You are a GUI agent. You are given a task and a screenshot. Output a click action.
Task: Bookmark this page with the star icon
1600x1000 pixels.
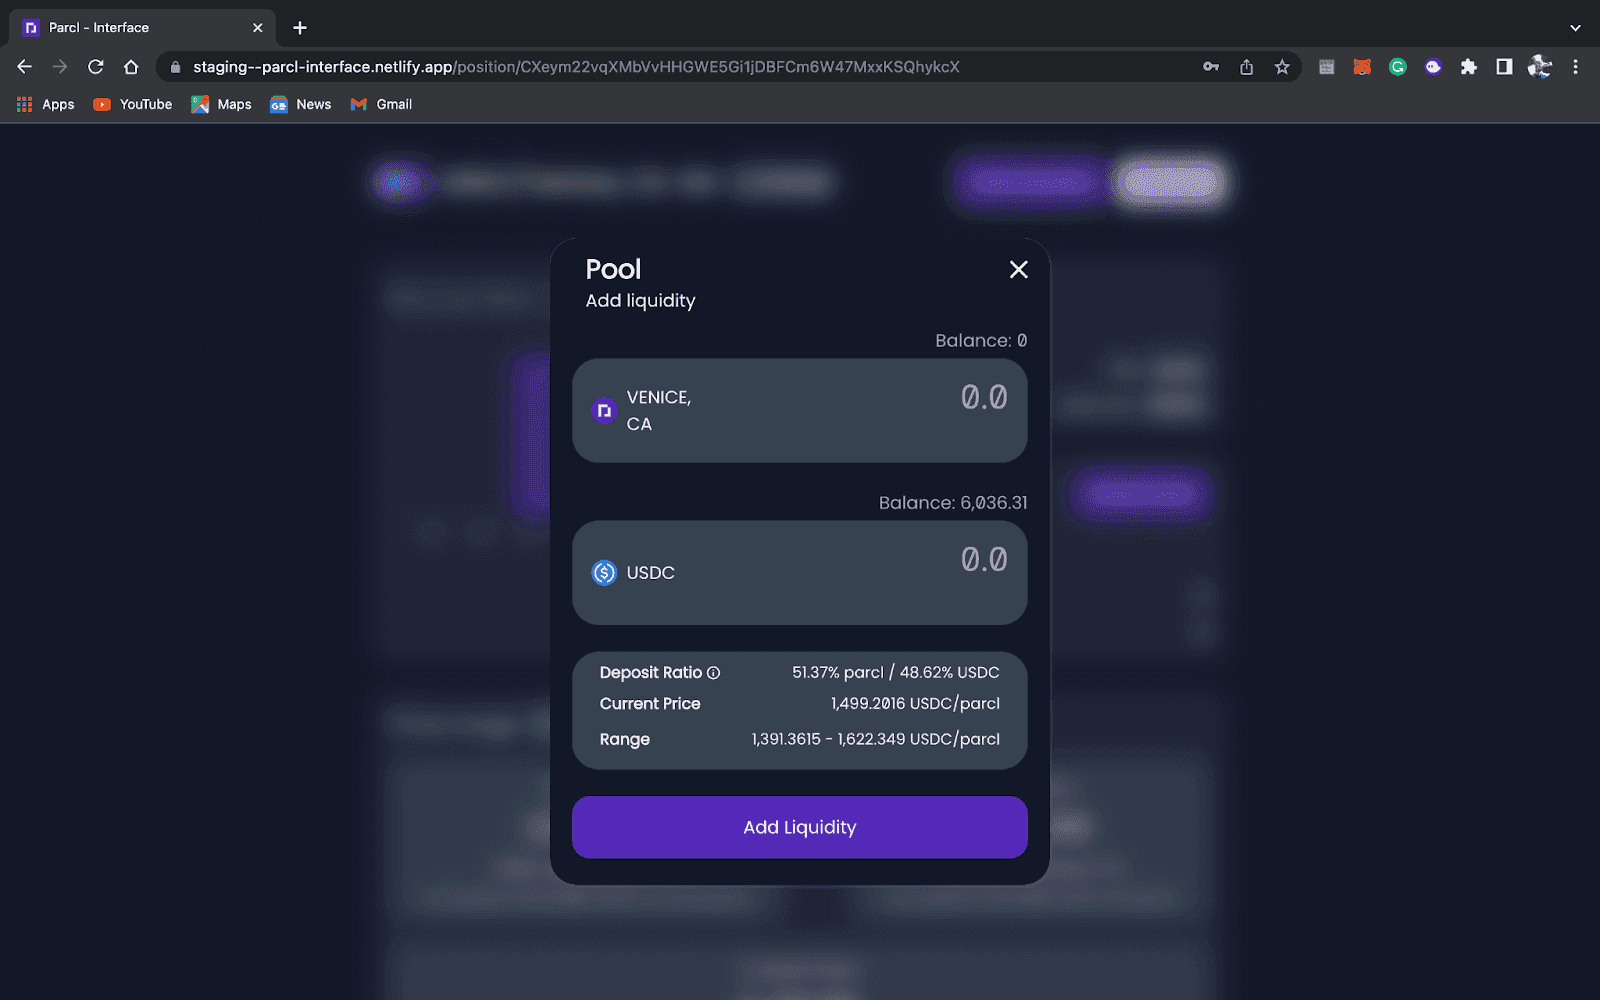tap(1282, 67)
